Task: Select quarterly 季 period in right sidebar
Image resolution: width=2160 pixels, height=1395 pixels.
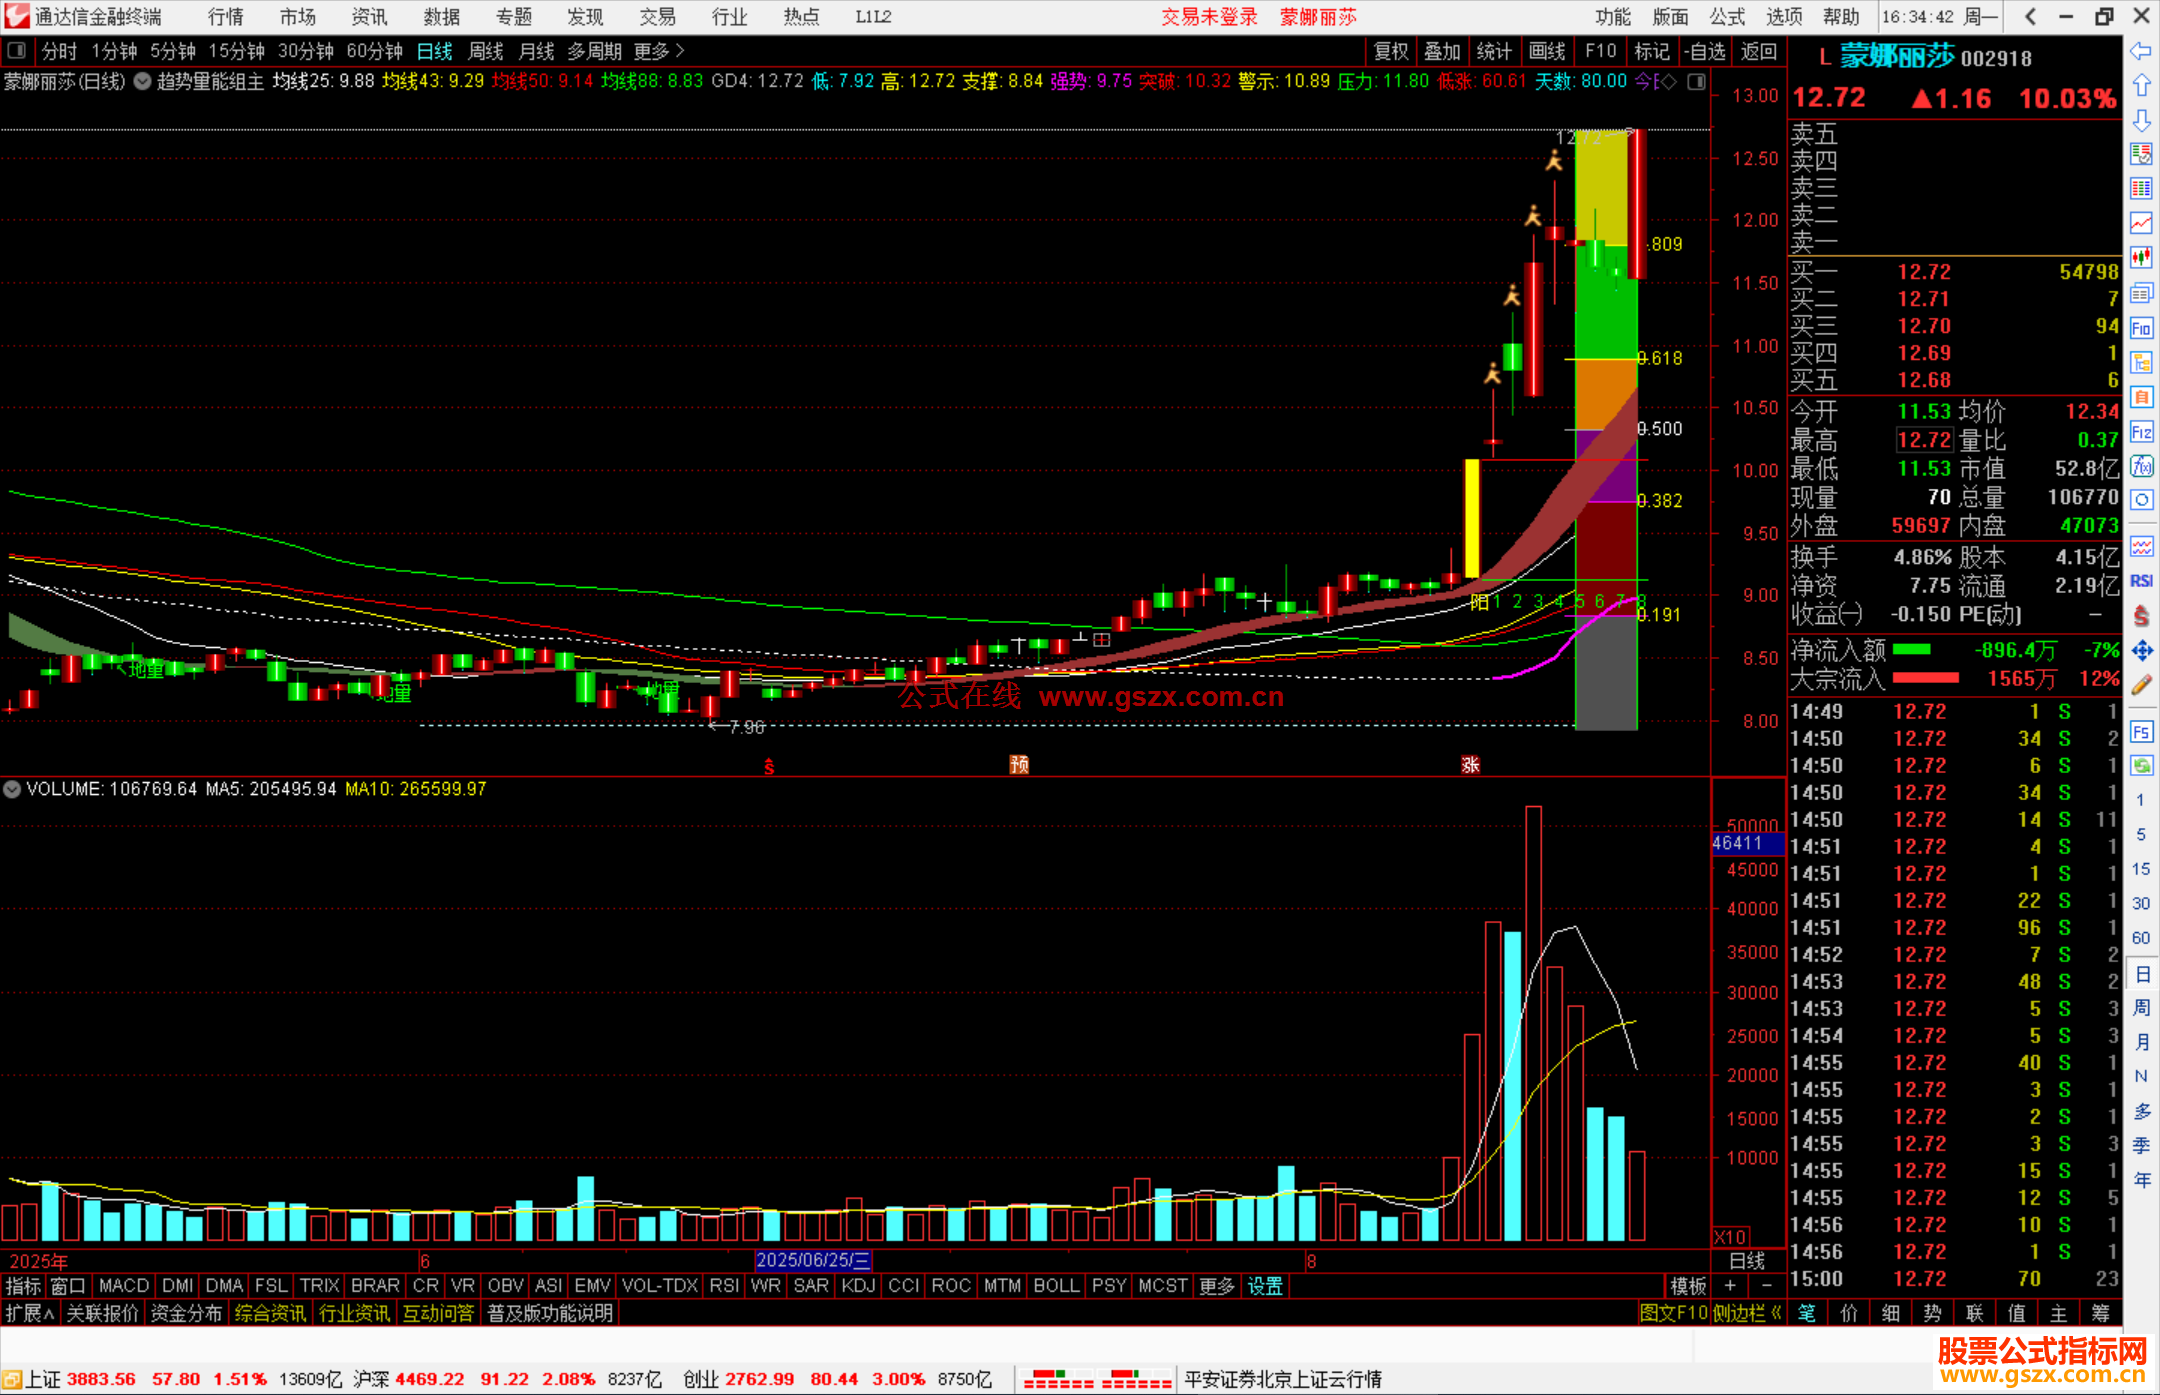Action: pyautogui.click(x=2141, y=1146)
